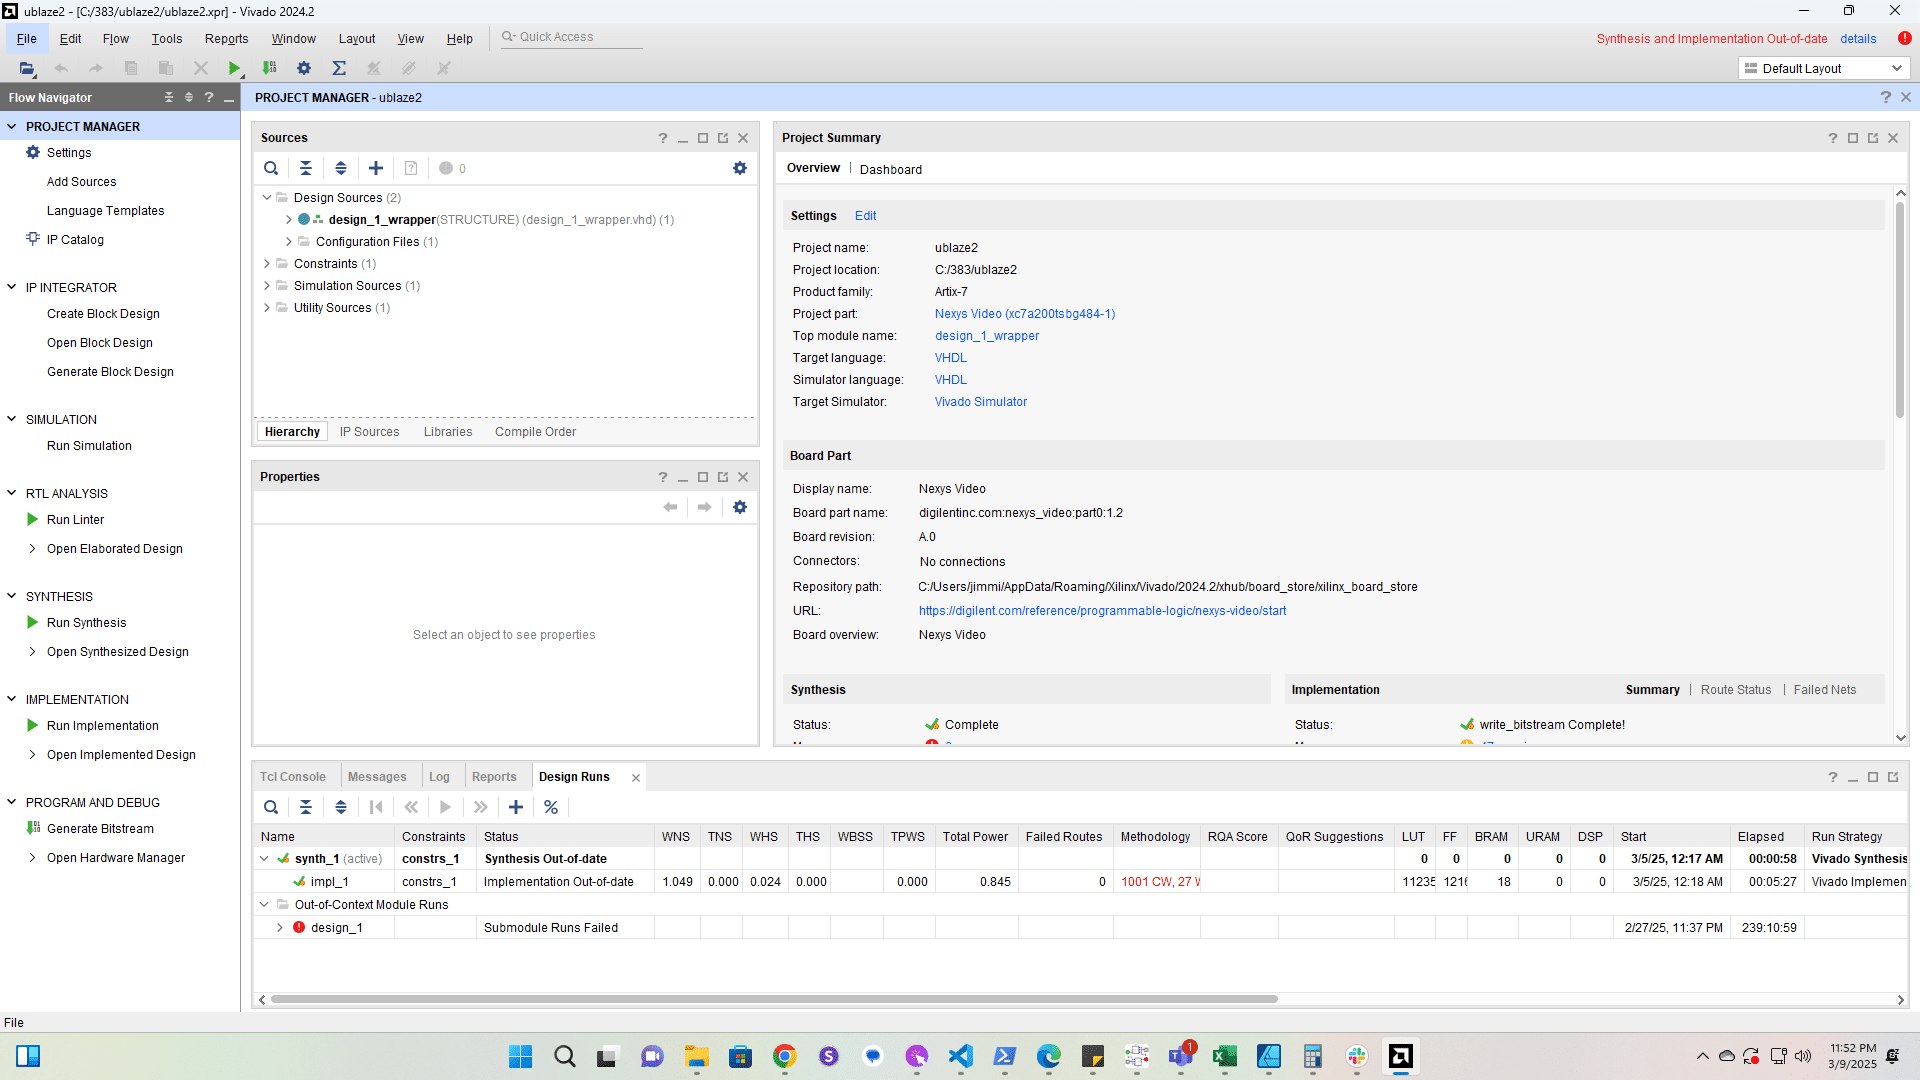This screenshot has height=1080, width=1920.
Task: Switch to the Messages tab
Action: tap(377, 777)
